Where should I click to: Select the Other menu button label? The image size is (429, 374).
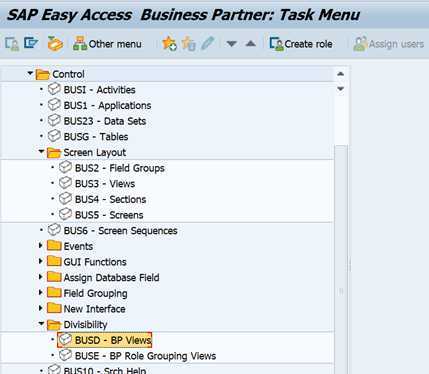coord(115,44)
